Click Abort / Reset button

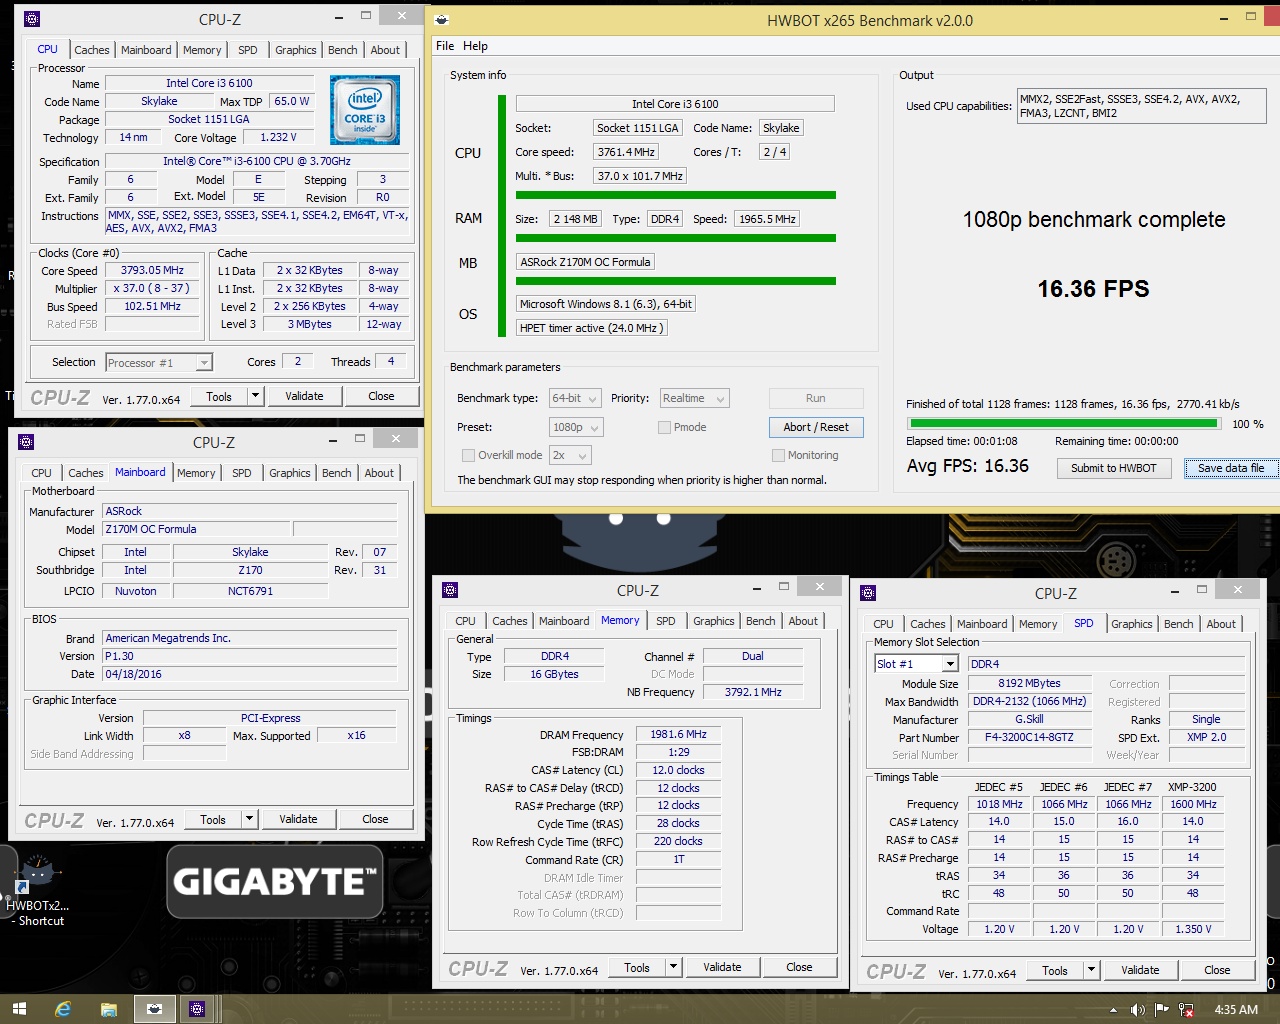(x=816, y=427)
